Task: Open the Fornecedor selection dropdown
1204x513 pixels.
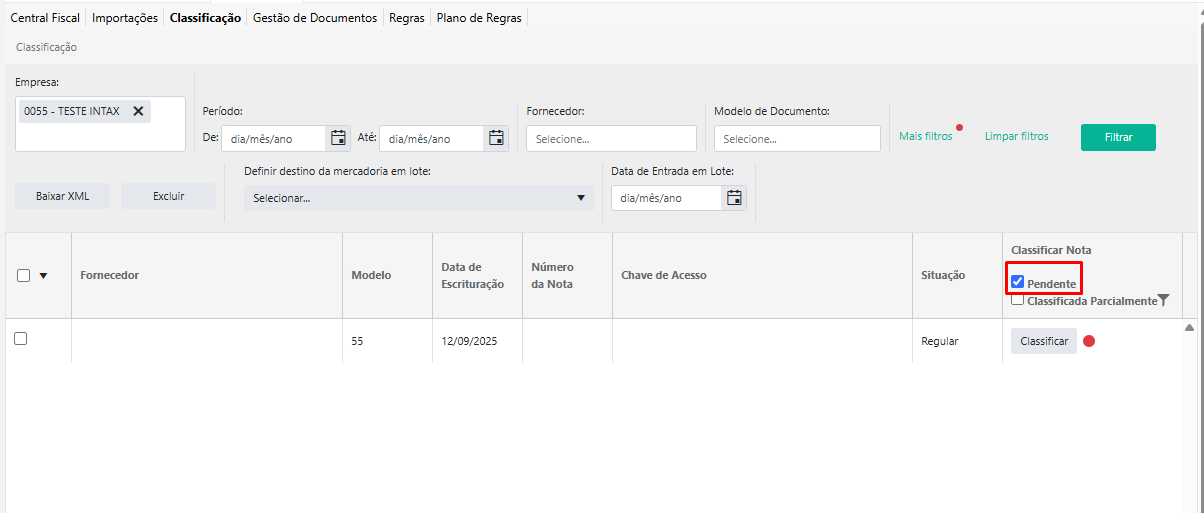Action: coord(611,139)
